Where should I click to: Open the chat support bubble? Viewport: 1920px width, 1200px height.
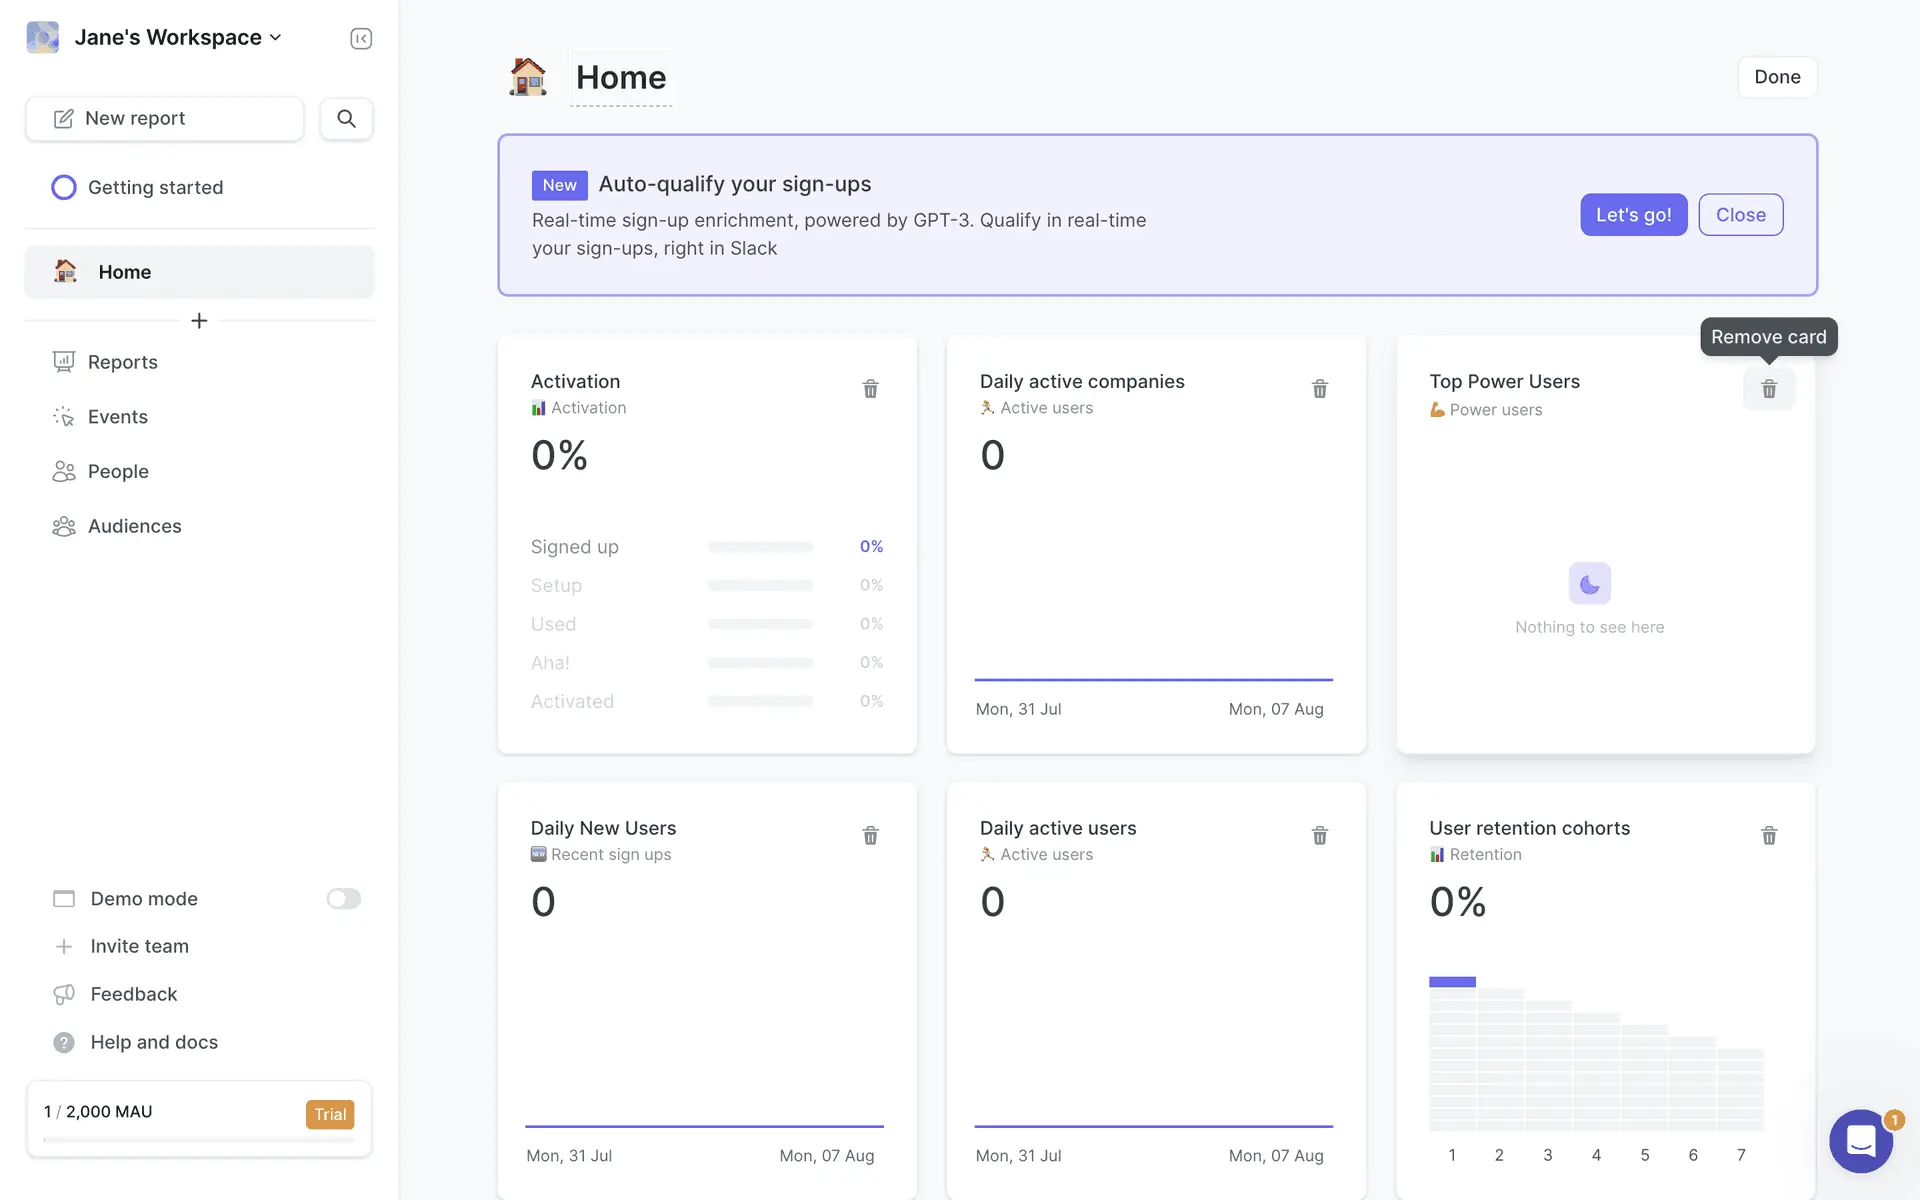pyautogui.click(x=1860, y=1140)
